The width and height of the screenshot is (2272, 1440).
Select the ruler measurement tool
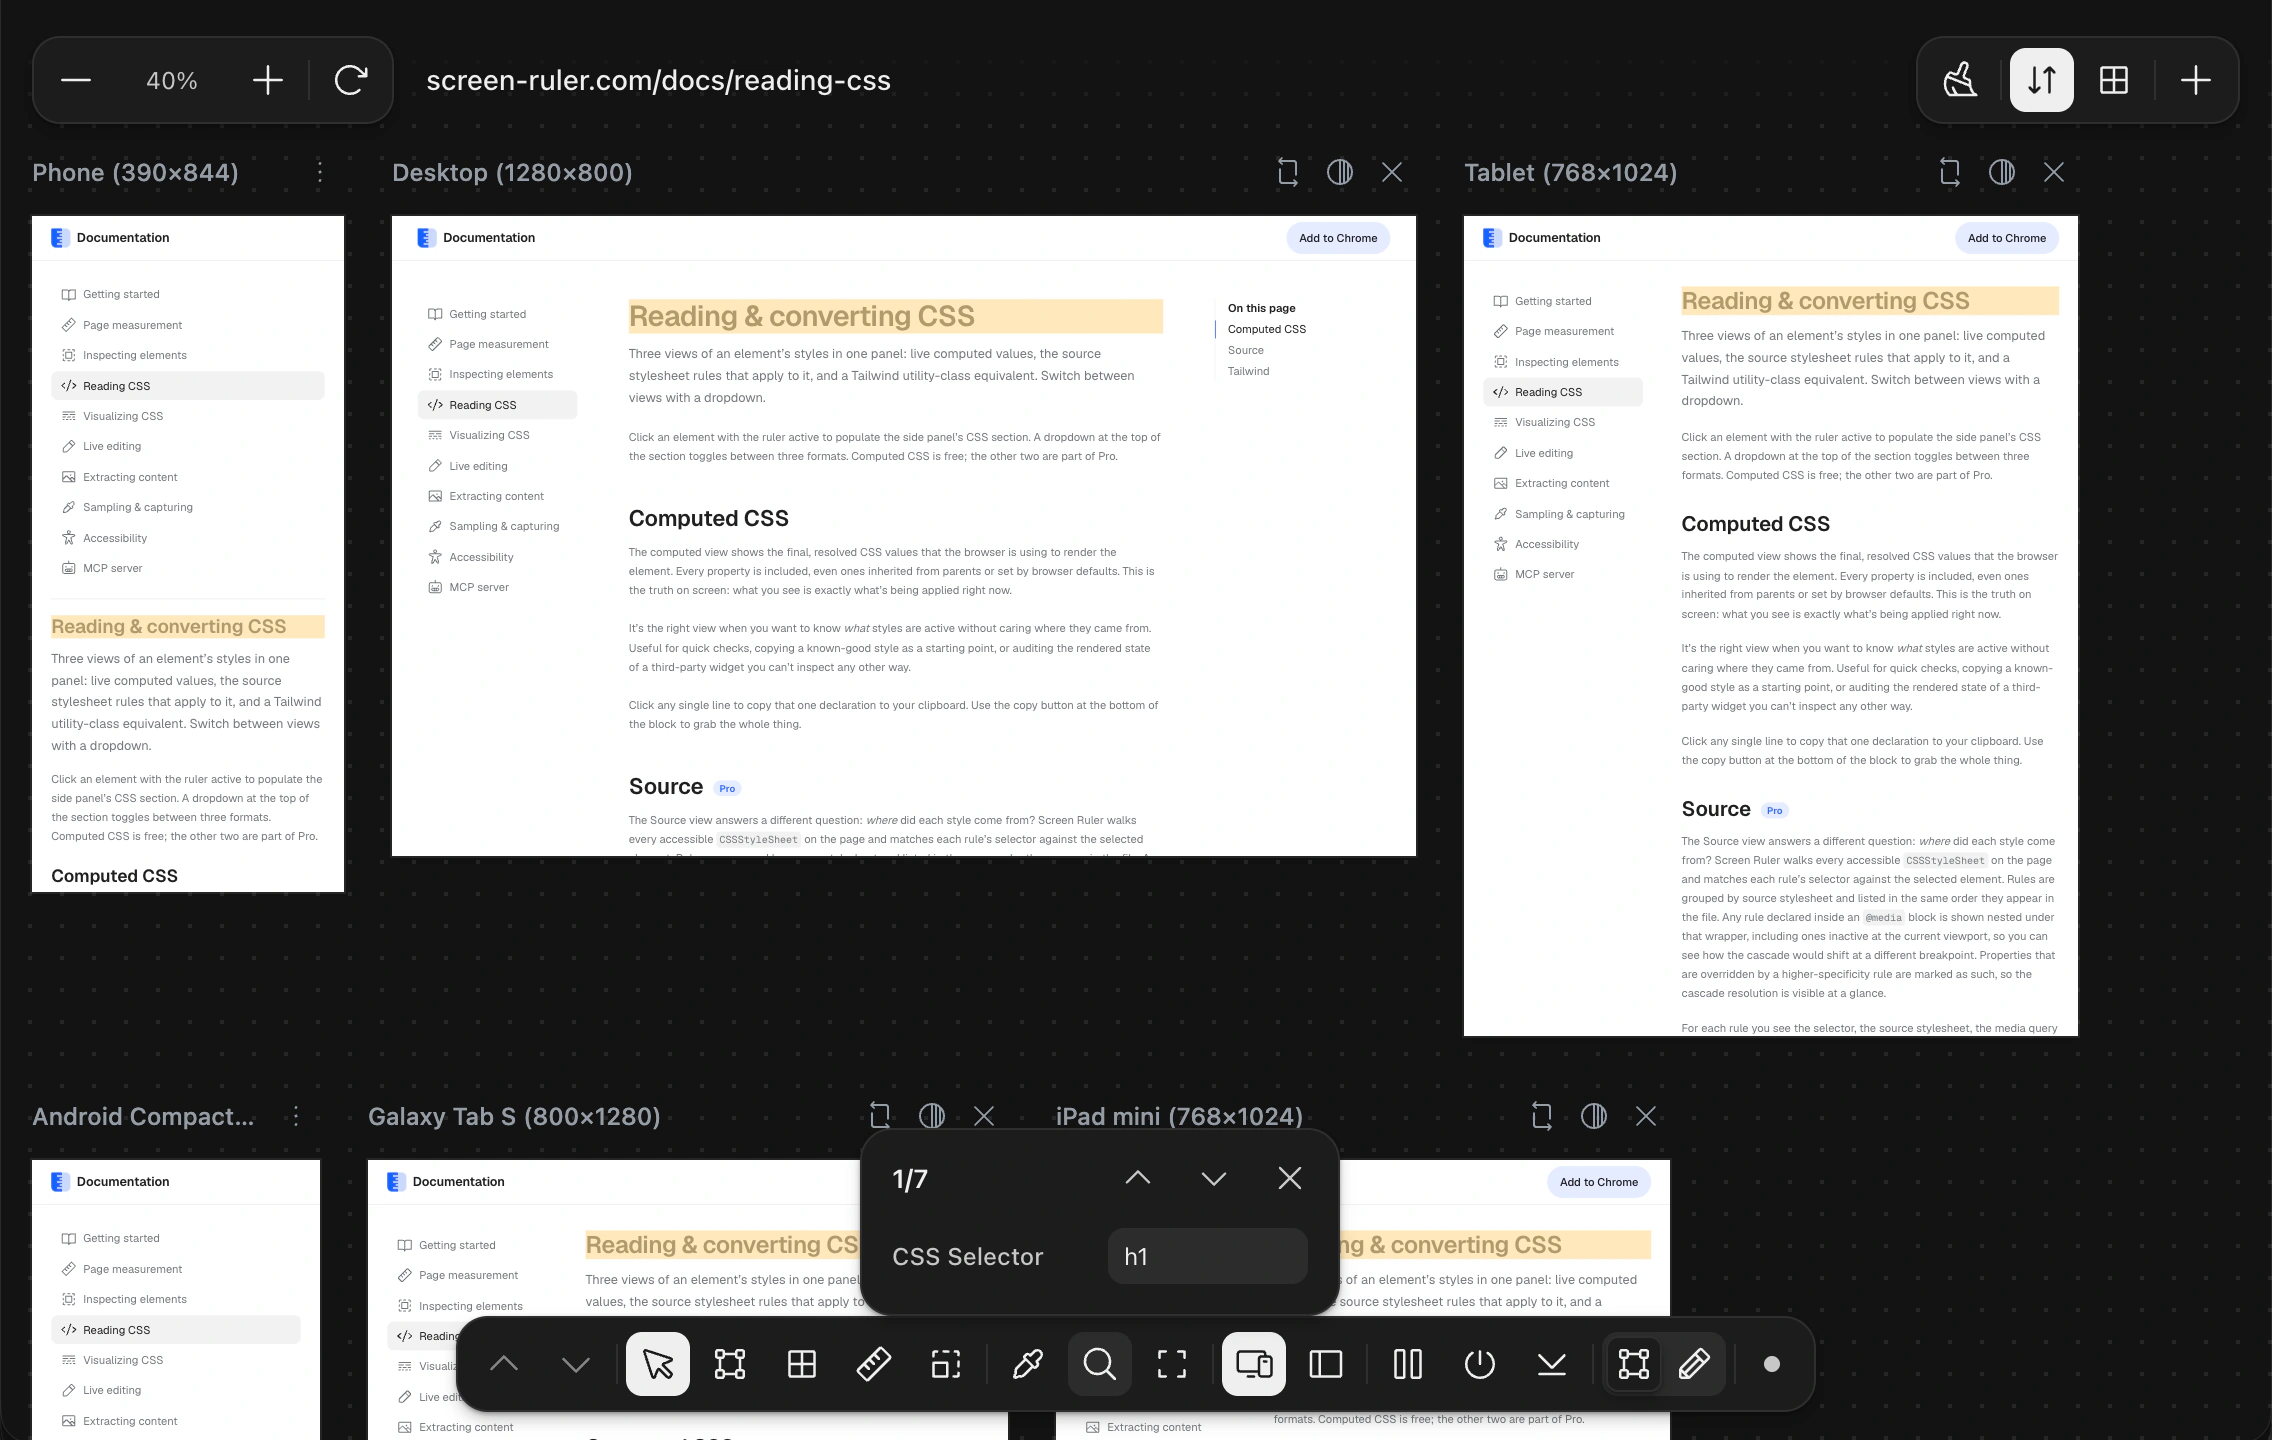(x=874, y=1364)
